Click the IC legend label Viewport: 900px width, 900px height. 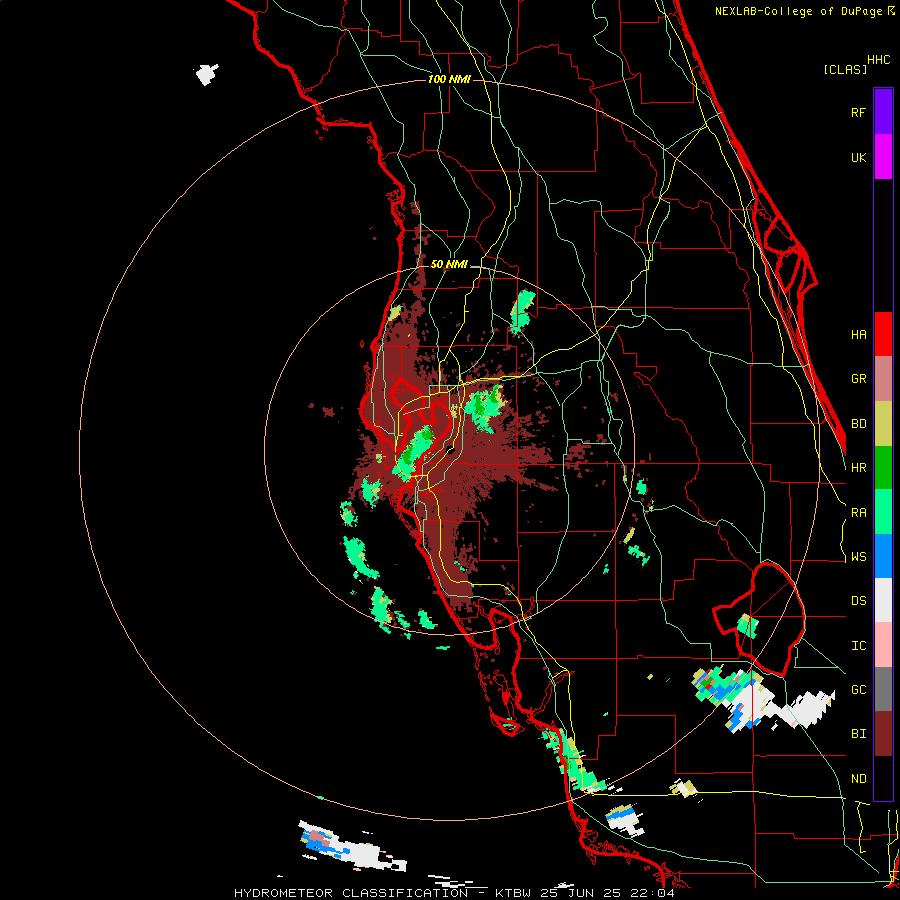click(x=858, y=646)
